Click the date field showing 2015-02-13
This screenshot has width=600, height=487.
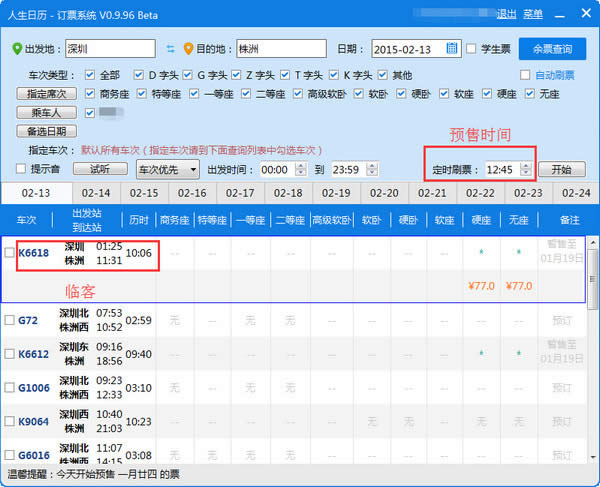coord(416,49)
